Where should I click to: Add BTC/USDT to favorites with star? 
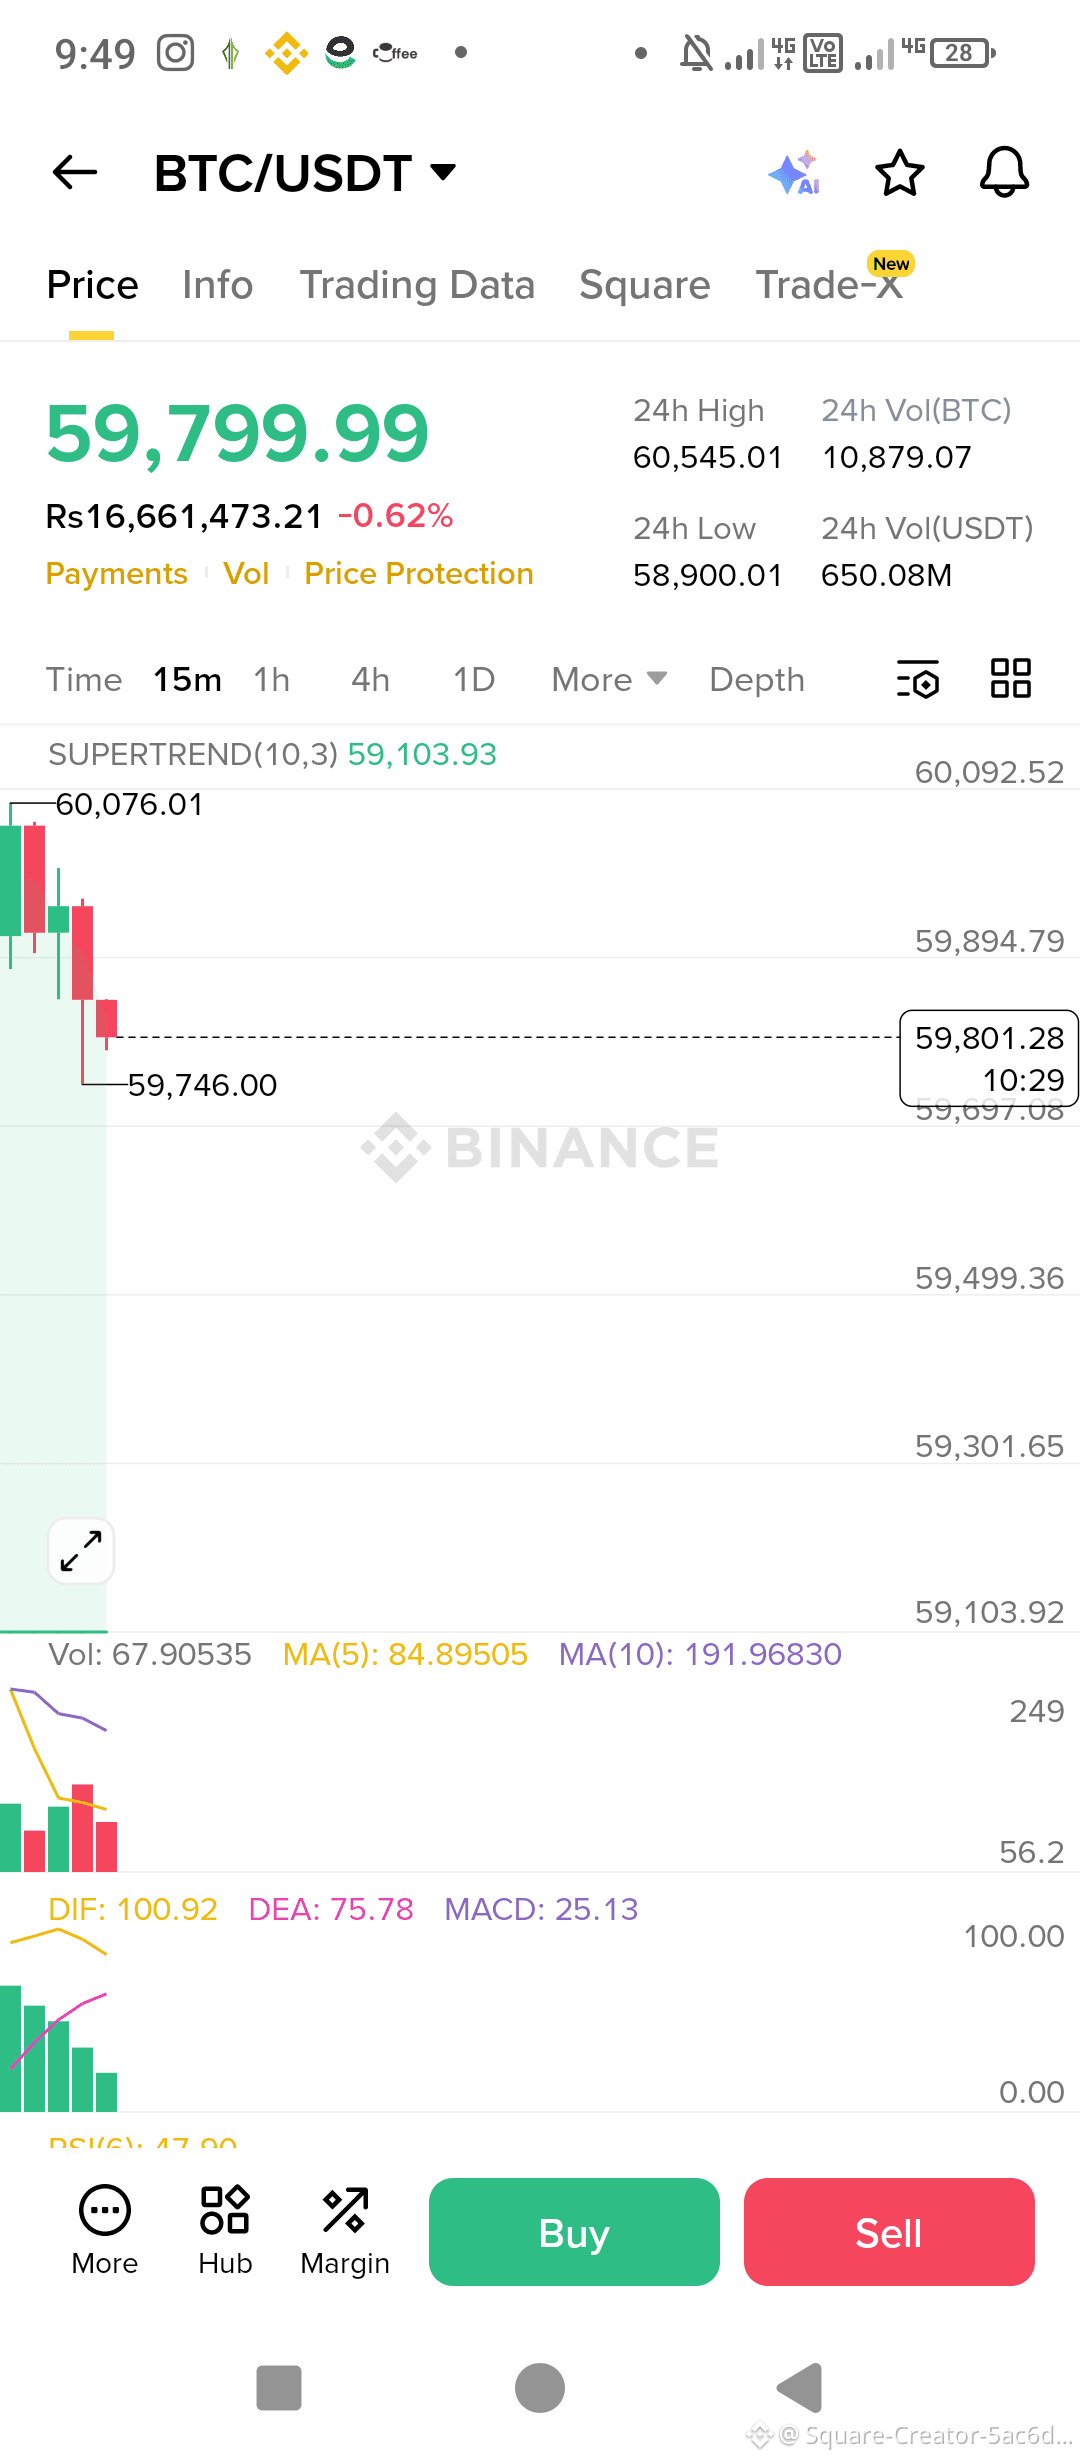coord(900,172)
